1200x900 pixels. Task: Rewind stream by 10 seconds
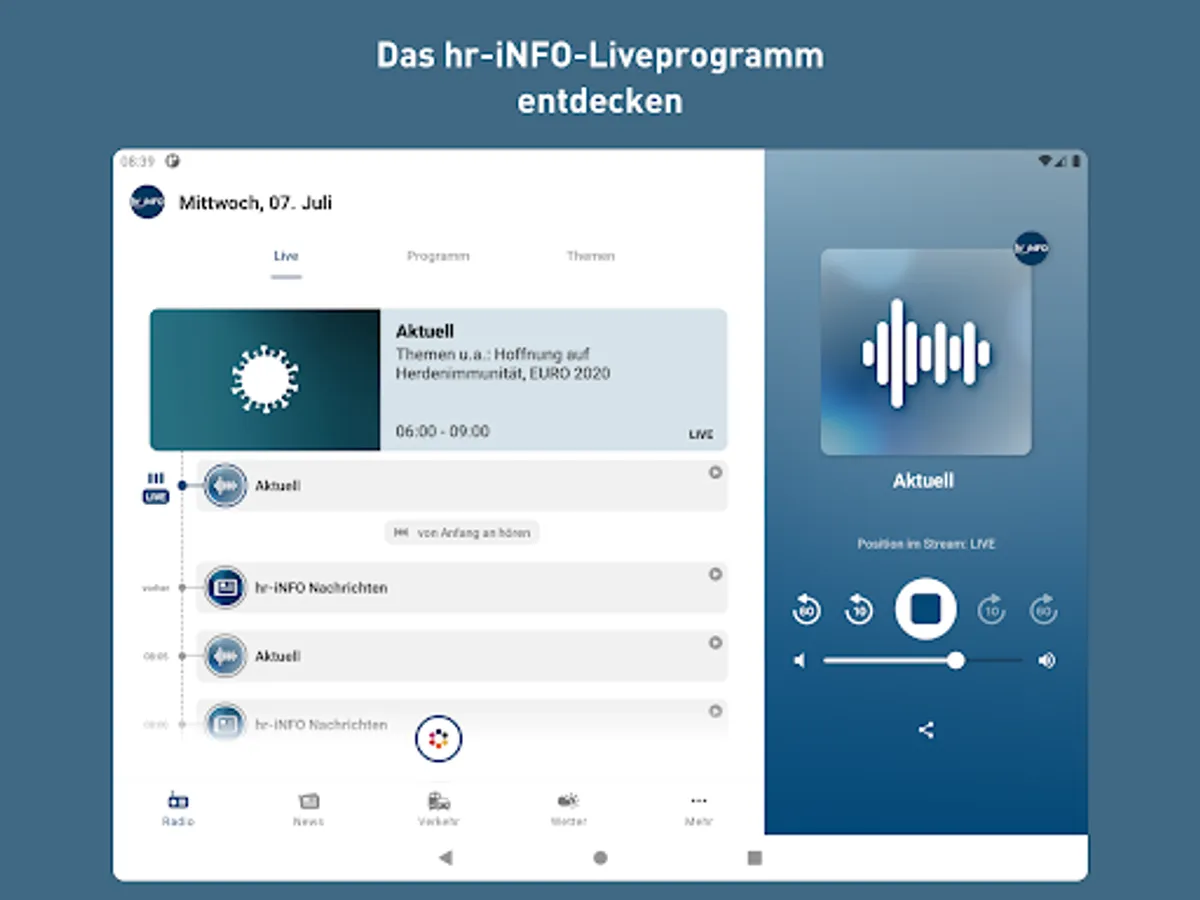click(859, 609)
